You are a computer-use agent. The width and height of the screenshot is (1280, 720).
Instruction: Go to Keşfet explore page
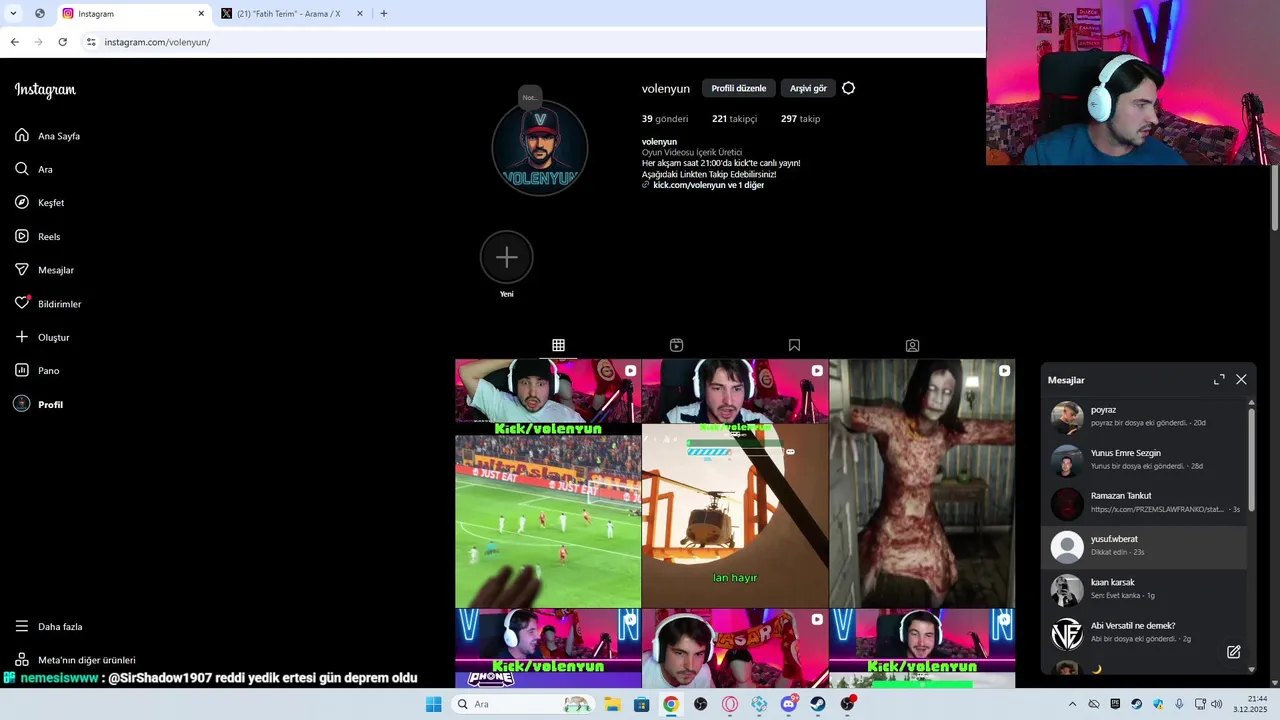point(39,203)
